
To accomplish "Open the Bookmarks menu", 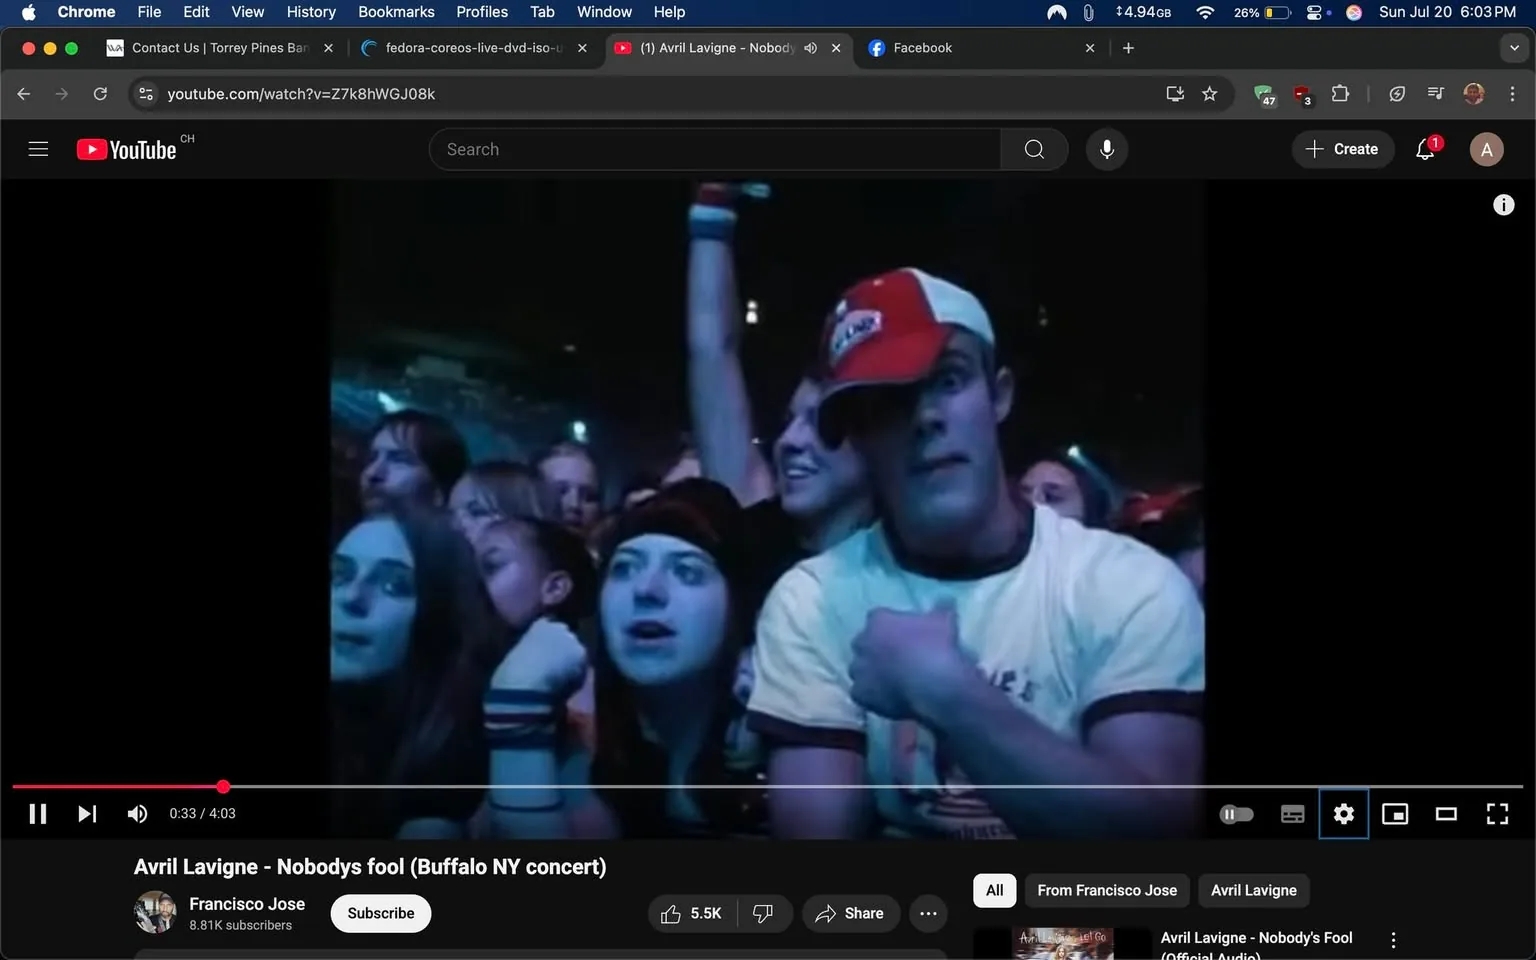I will point(396,12).
